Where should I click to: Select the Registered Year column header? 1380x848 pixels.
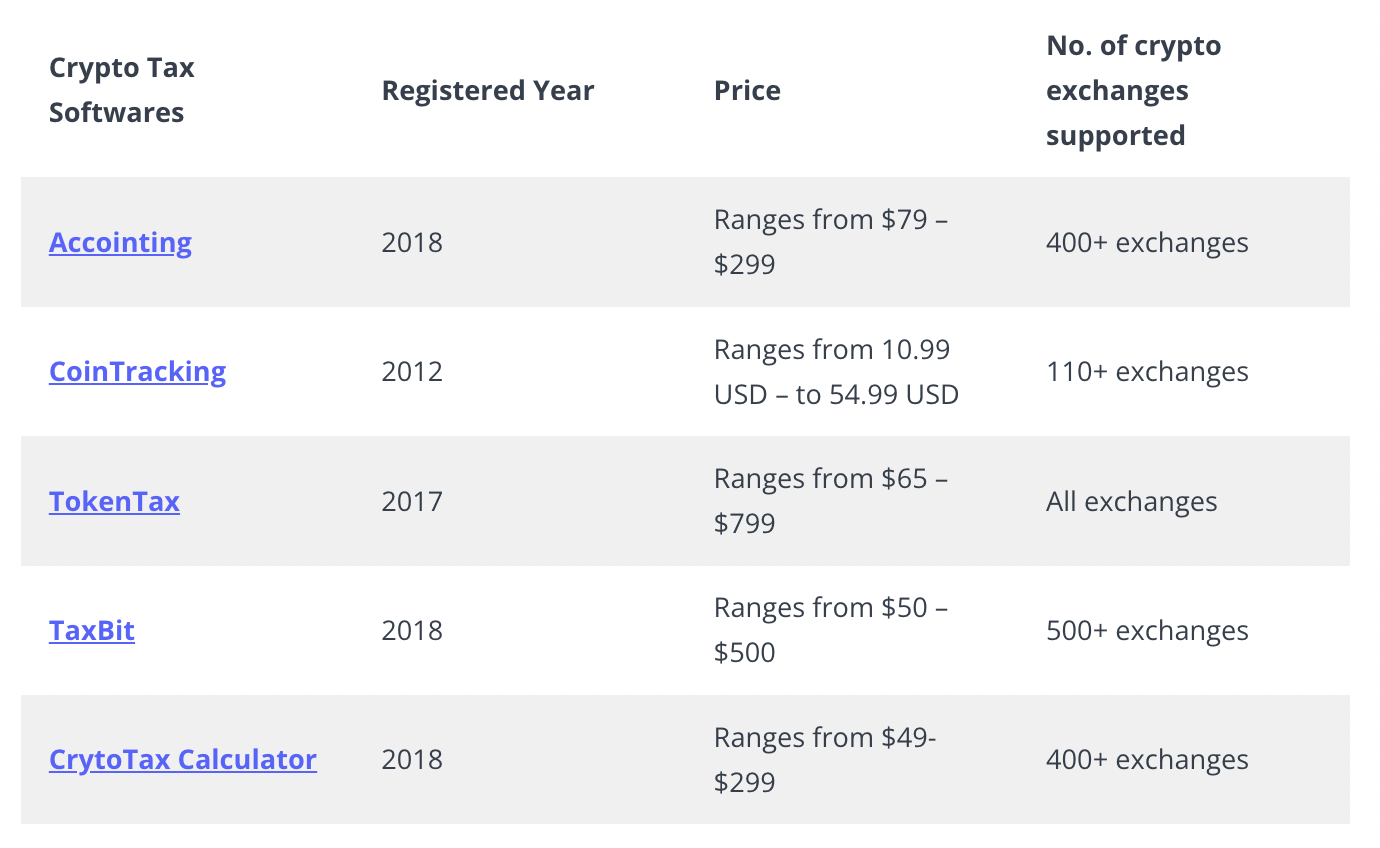pyautogui.click(x=488, y=91)
